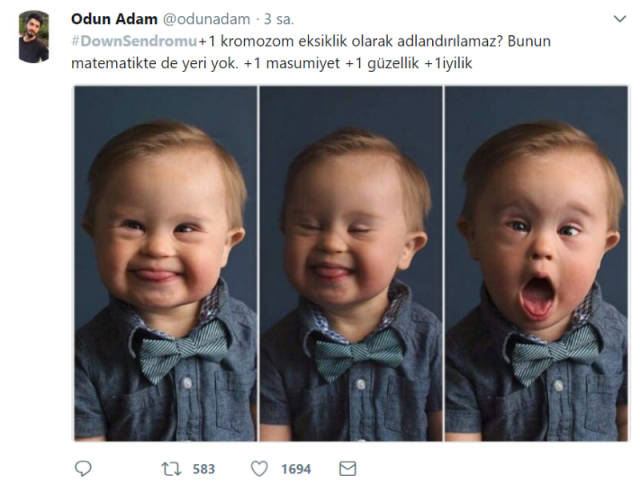Expand the tweet options chevron menu
This screenshot has width=640, height=484.
[x=620, y=19]
